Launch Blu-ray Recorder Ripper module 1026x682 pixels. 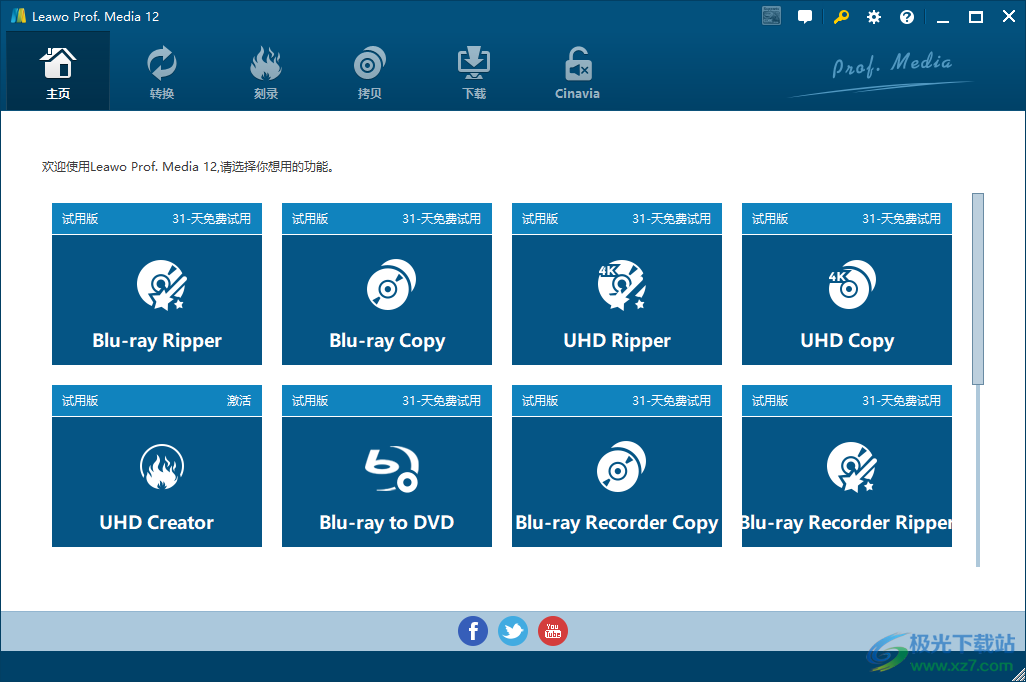[x=847, y=482]
